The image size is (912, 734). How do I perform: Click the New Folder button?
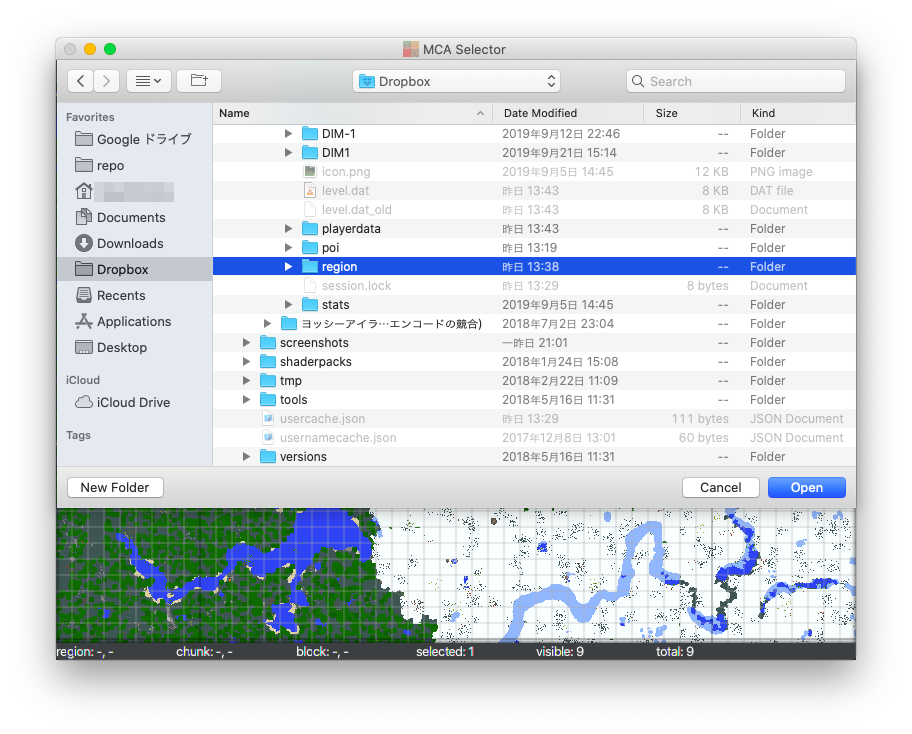point(114,487)
